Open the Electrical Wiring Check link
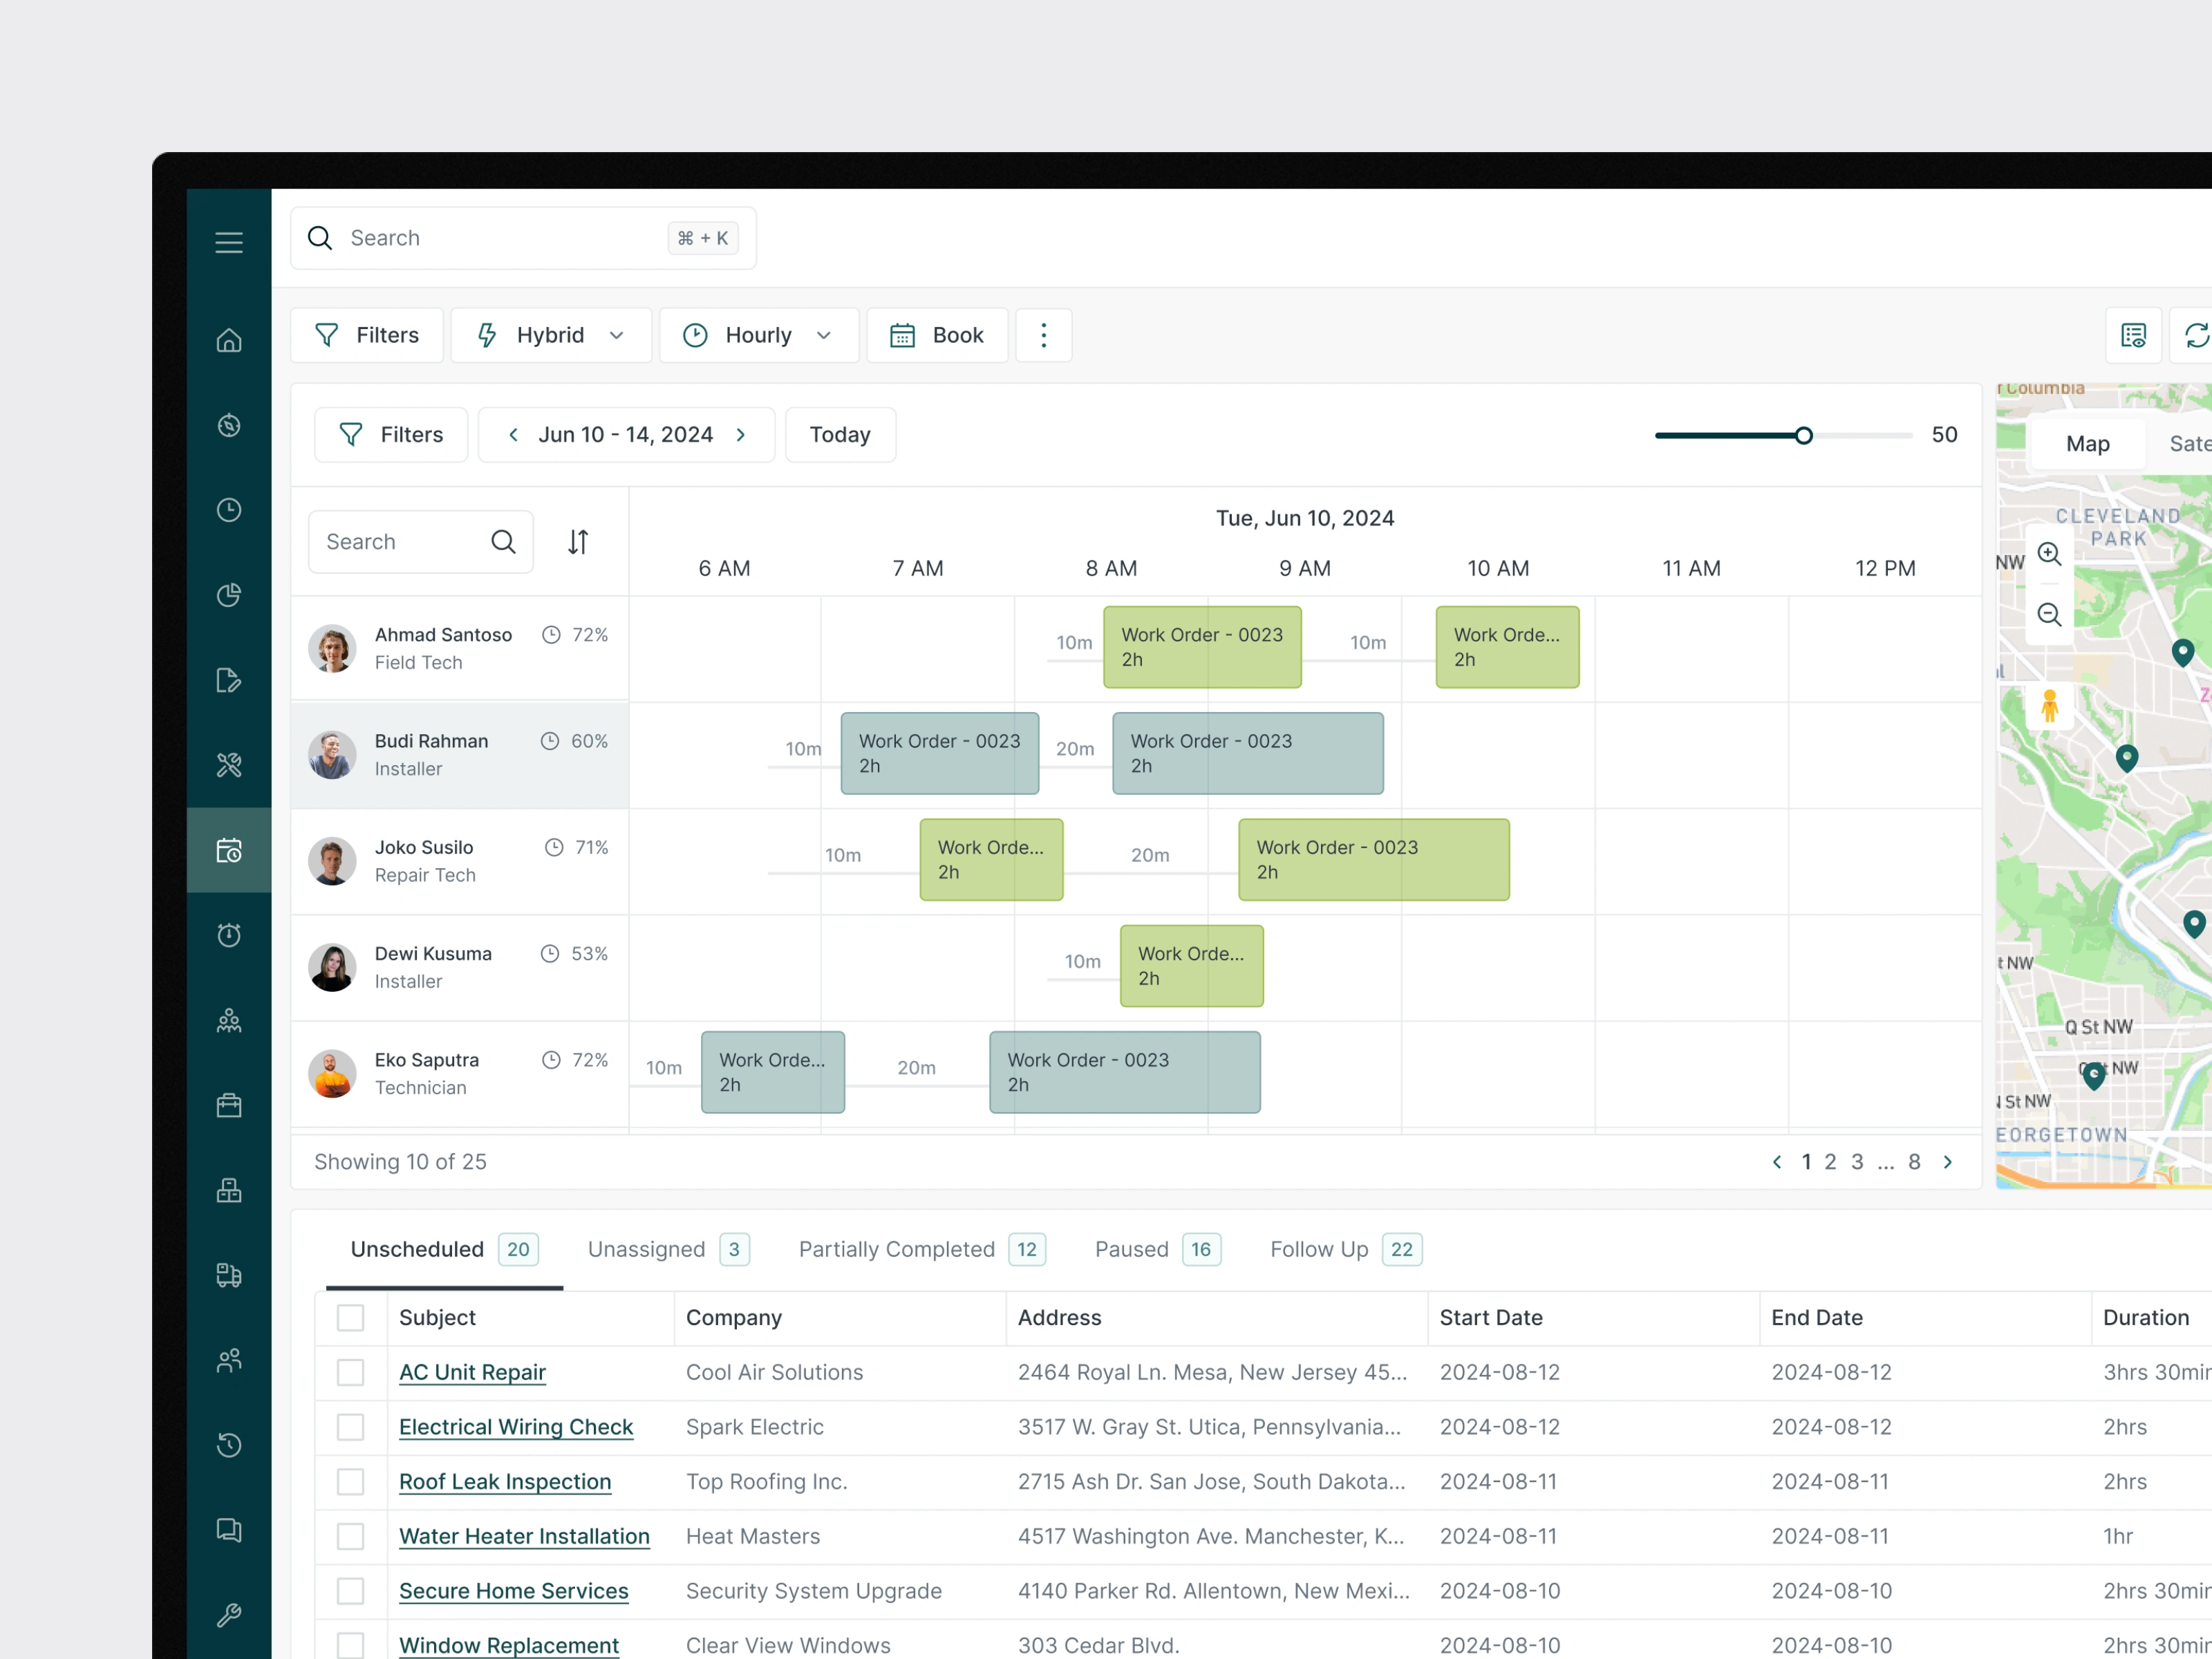This screenshot has width=2212, height=1659. (x=516, y=1427)
